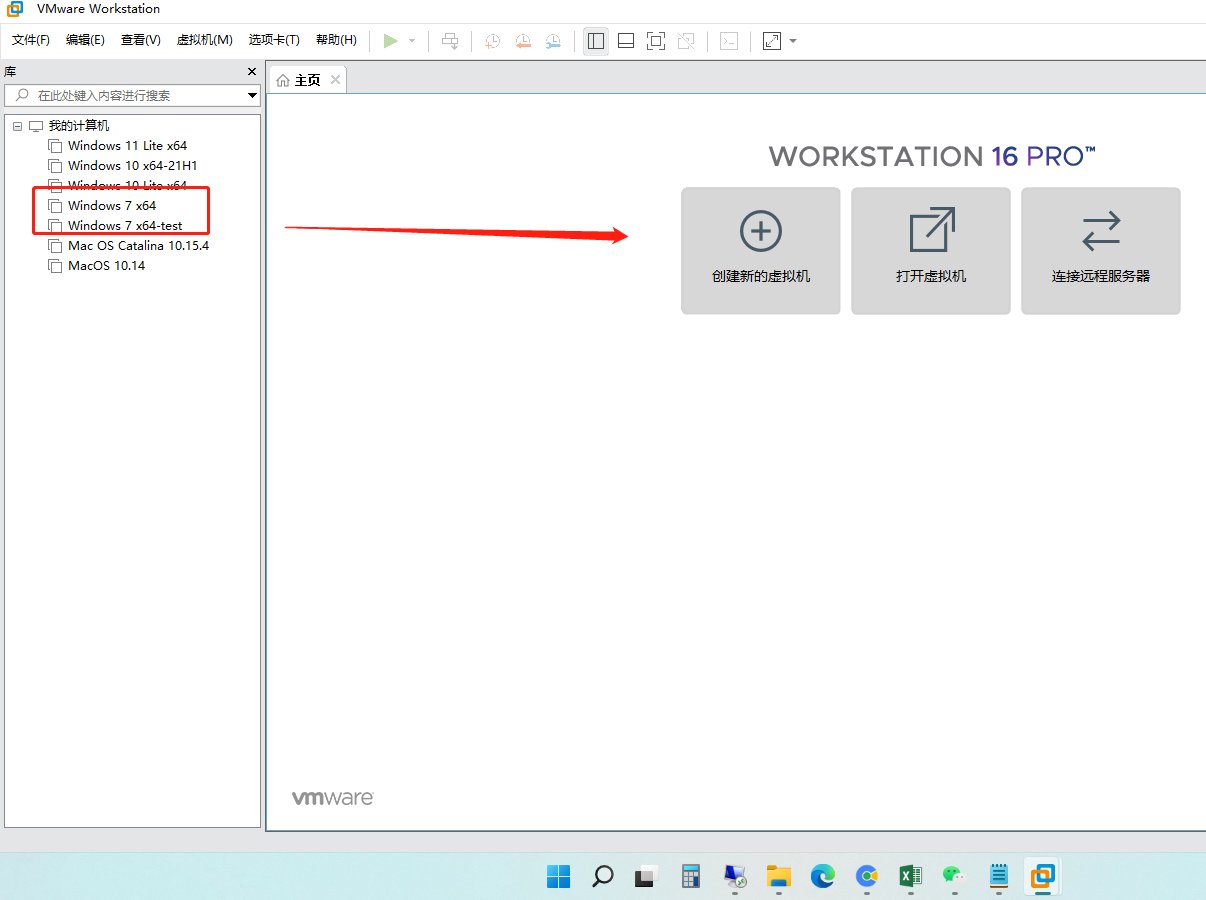
Task: Open taskbar search magnifier
Action: (602, 876)
